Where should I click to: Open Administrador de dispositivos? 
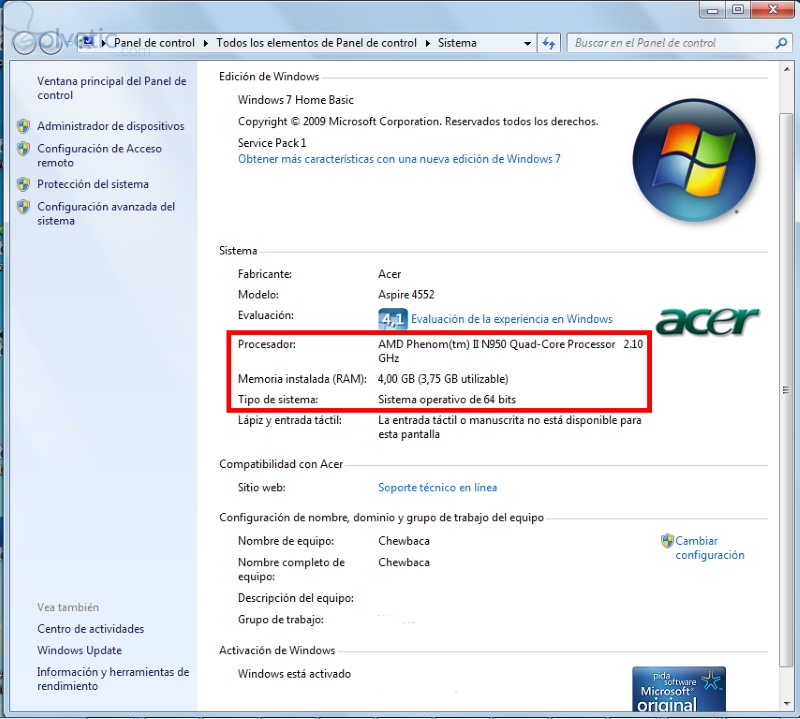[111, 126]
